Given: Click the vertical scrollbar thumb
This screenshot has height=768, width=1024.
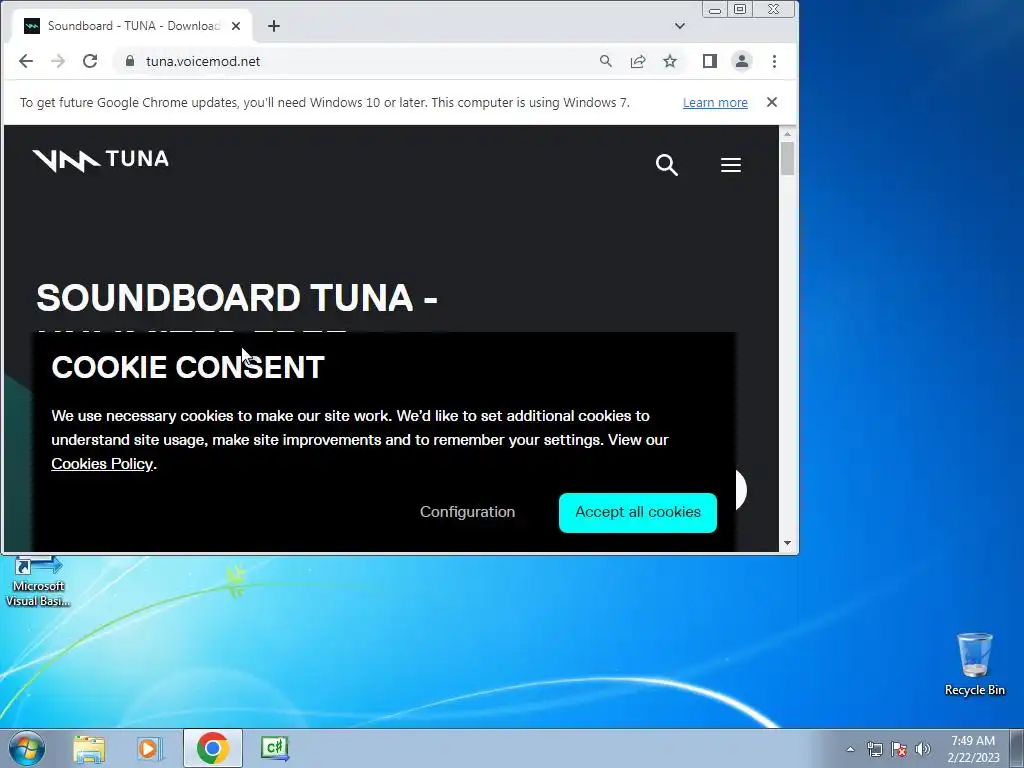Looking at the screenshot, I should point(787,158).
